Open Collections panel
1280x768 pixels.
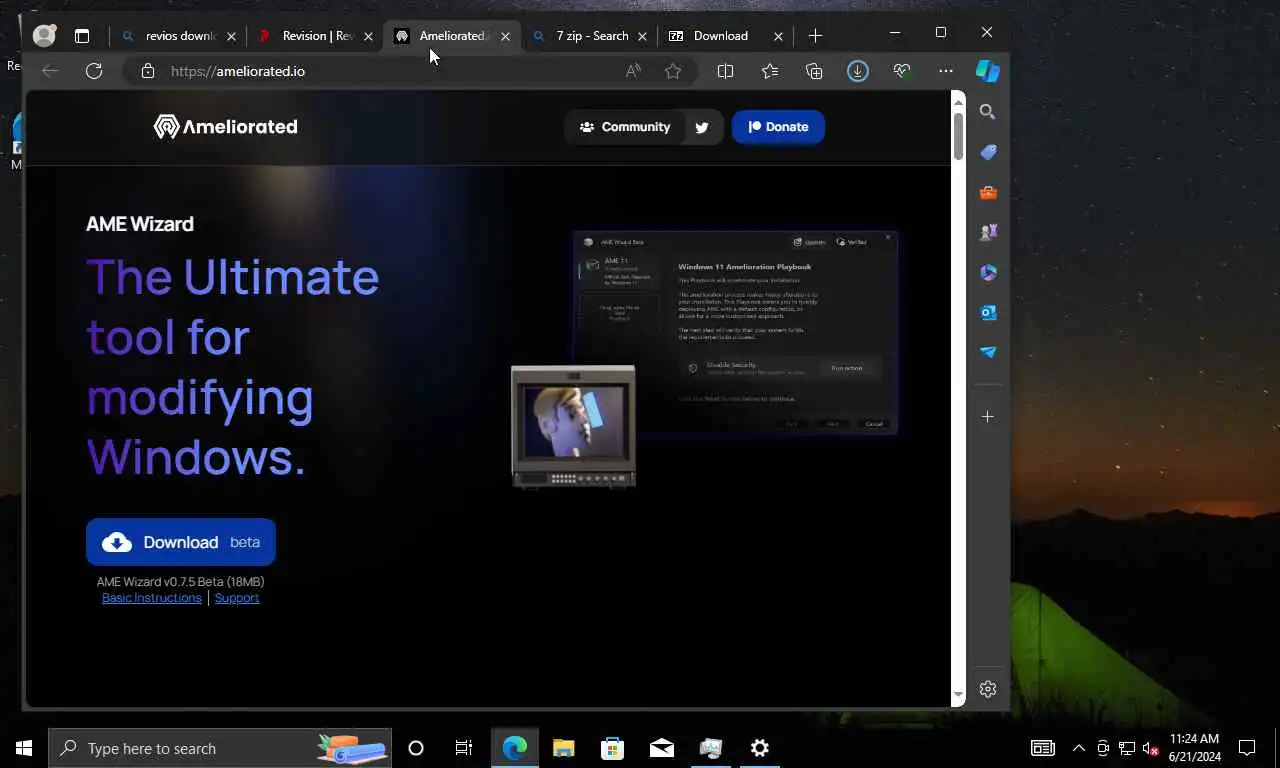[814, 71]
